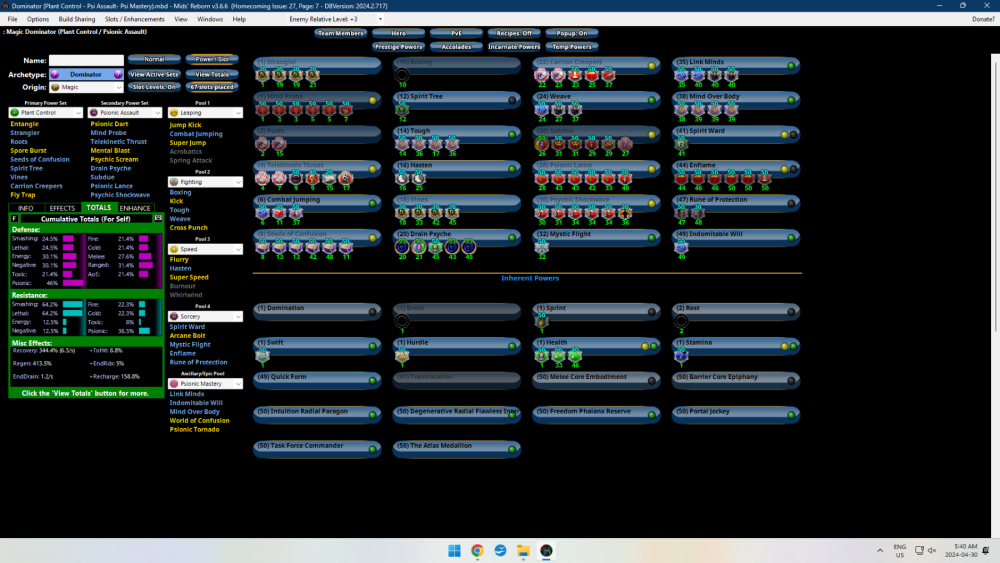Click Mind Probe's enhancement slot placed at level 7
The image size is (1000, 563).
coord(346,110)
